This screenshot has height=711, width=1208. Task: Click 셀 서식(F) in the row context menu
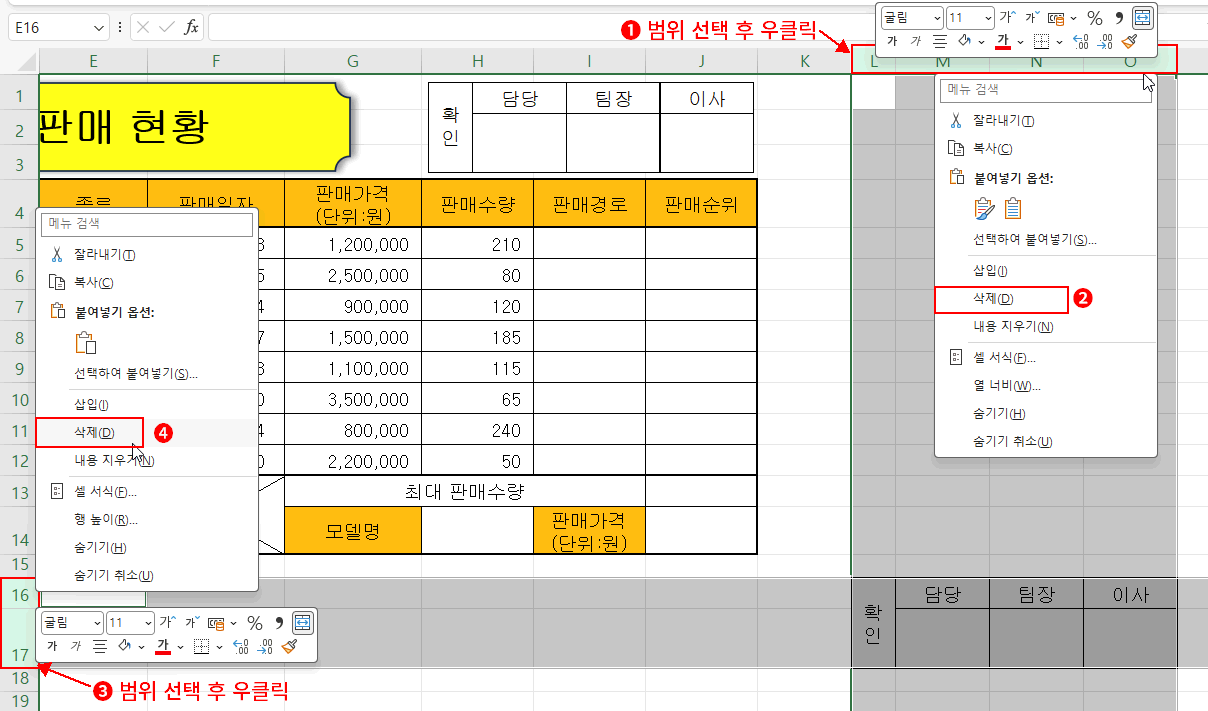105,492
